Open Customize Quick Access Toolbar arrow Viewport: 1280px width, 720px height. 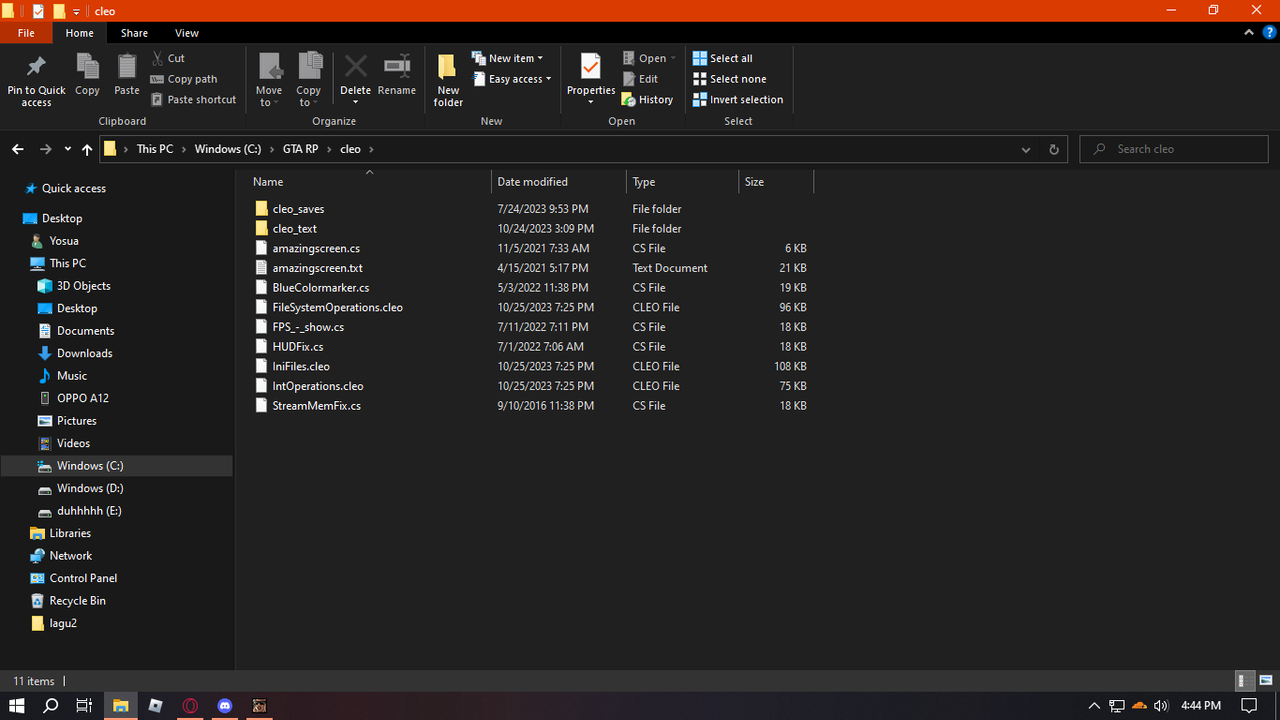coord(76,11)
